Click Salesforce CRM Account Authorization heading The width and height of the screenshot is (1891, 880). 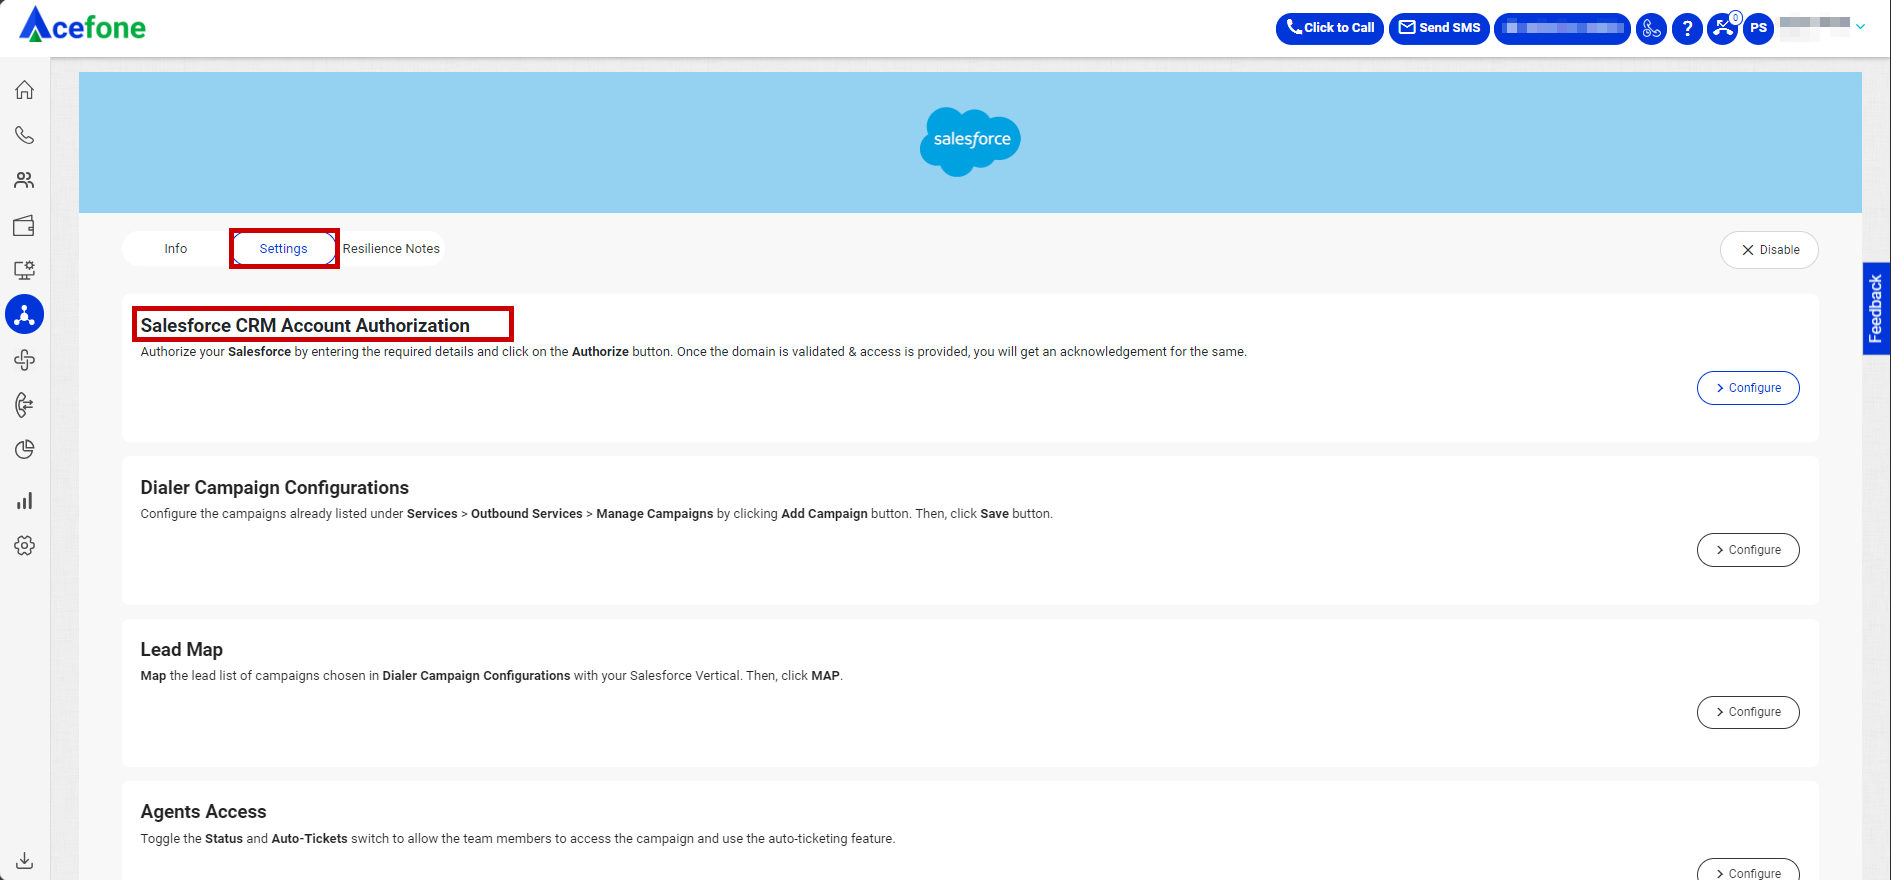click(x=305, y=326)
